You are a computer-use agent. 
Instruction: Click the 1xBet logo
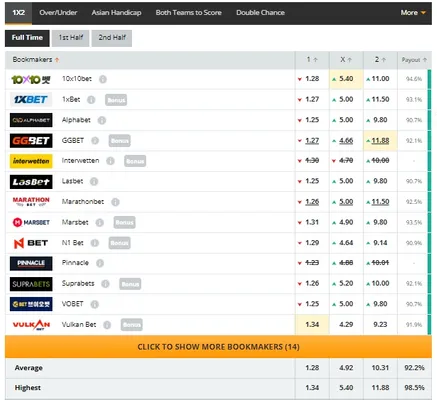tap(31, 99)
